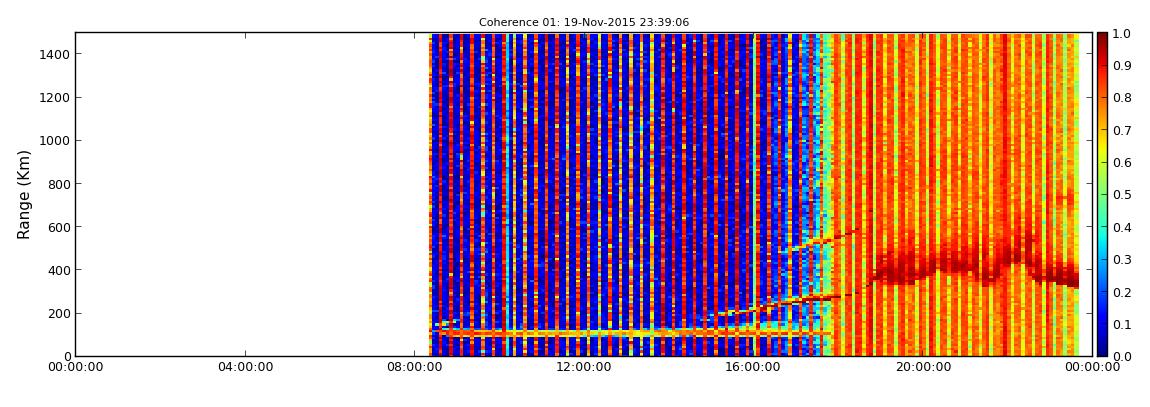Viewport: 1150px width, 407px height.
Task: Click the plot title 'Coherence 01: 19-Nov-2015 23:39:06'
Action: 584,23
